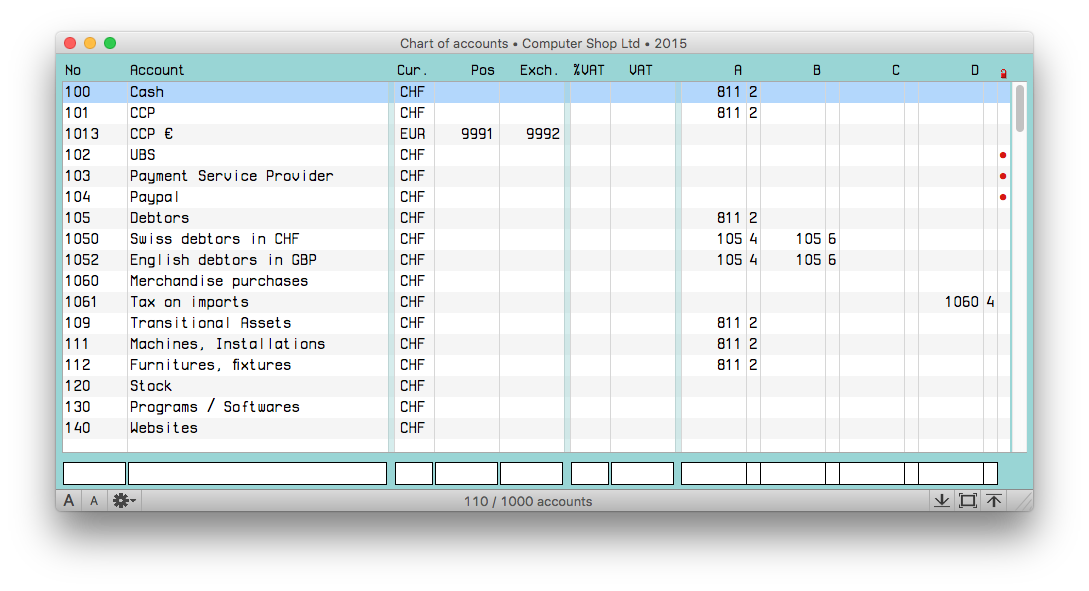Click the download arrow icon in status bar

[942, 501]
